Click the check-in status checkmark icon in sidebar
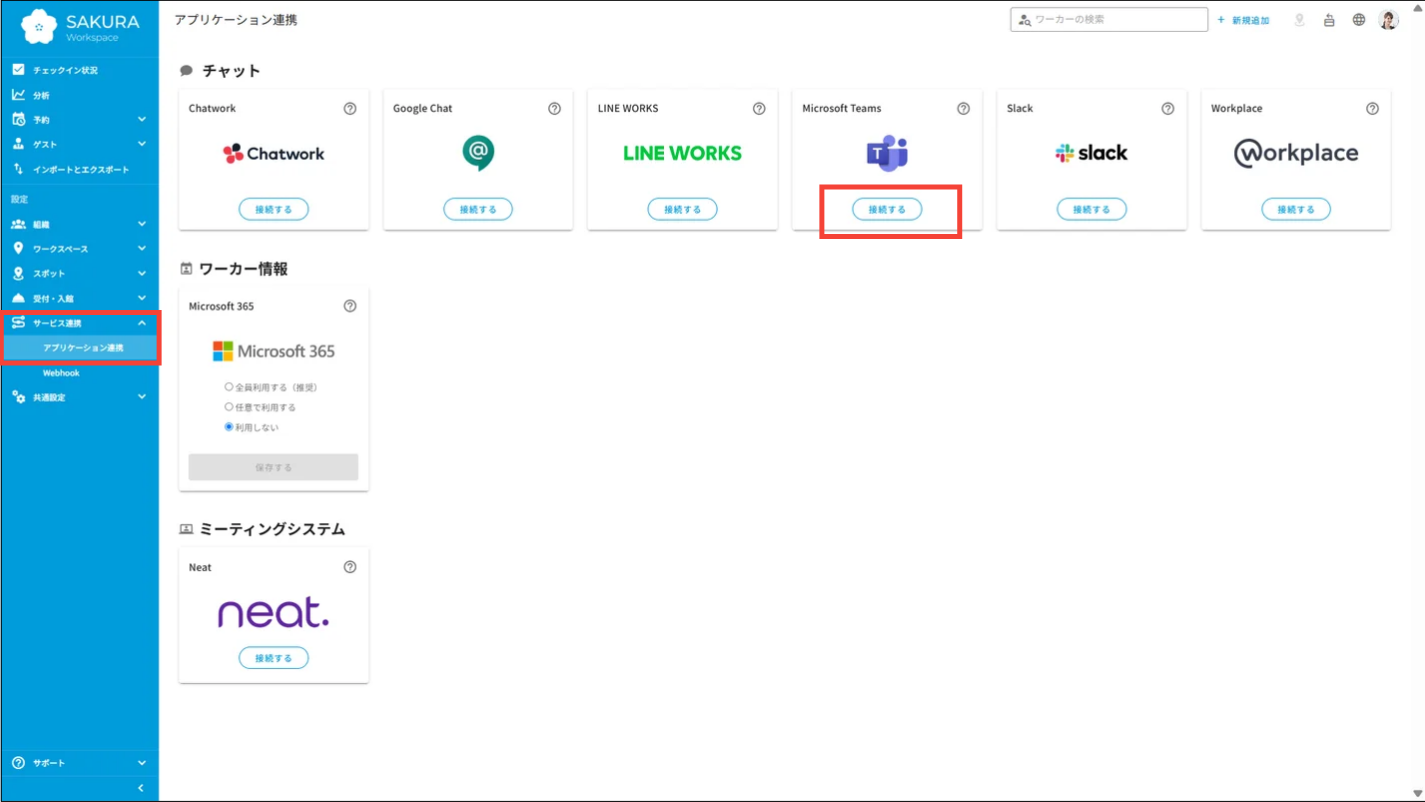This screenshot has height=802, width=1425. click(x=18, y=70)
